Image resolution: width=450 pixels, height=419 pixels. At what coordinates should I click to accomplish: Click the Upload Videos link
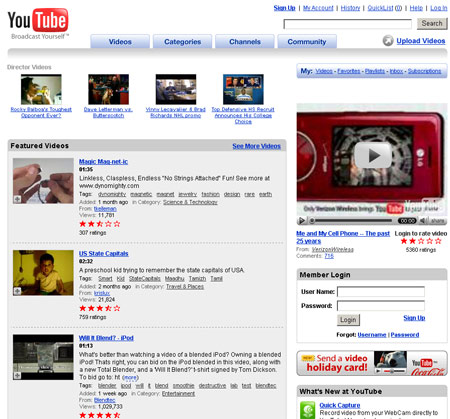coord(421,41)
